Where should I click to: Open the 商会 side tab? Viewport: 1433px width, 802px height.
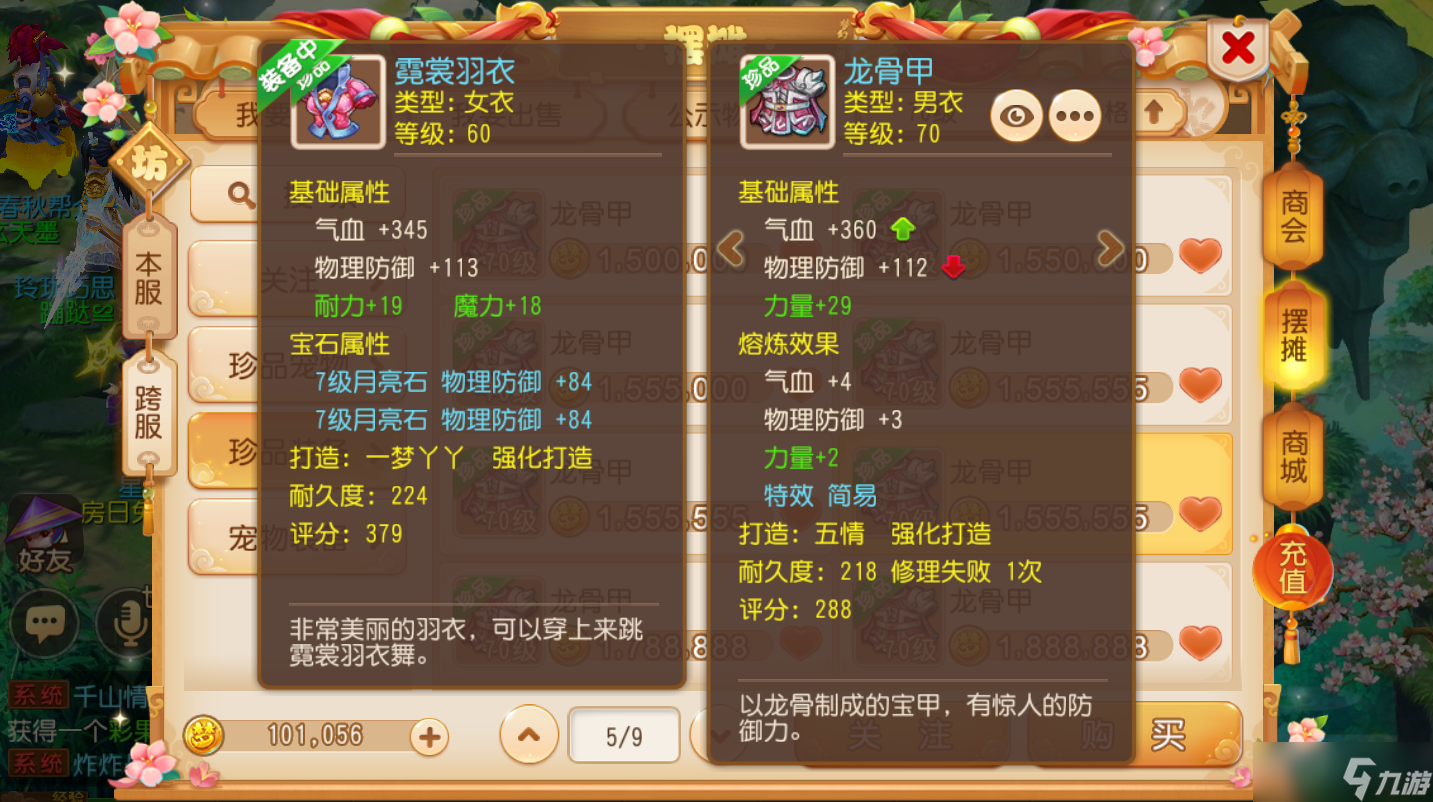click(x=1293, y=217)
